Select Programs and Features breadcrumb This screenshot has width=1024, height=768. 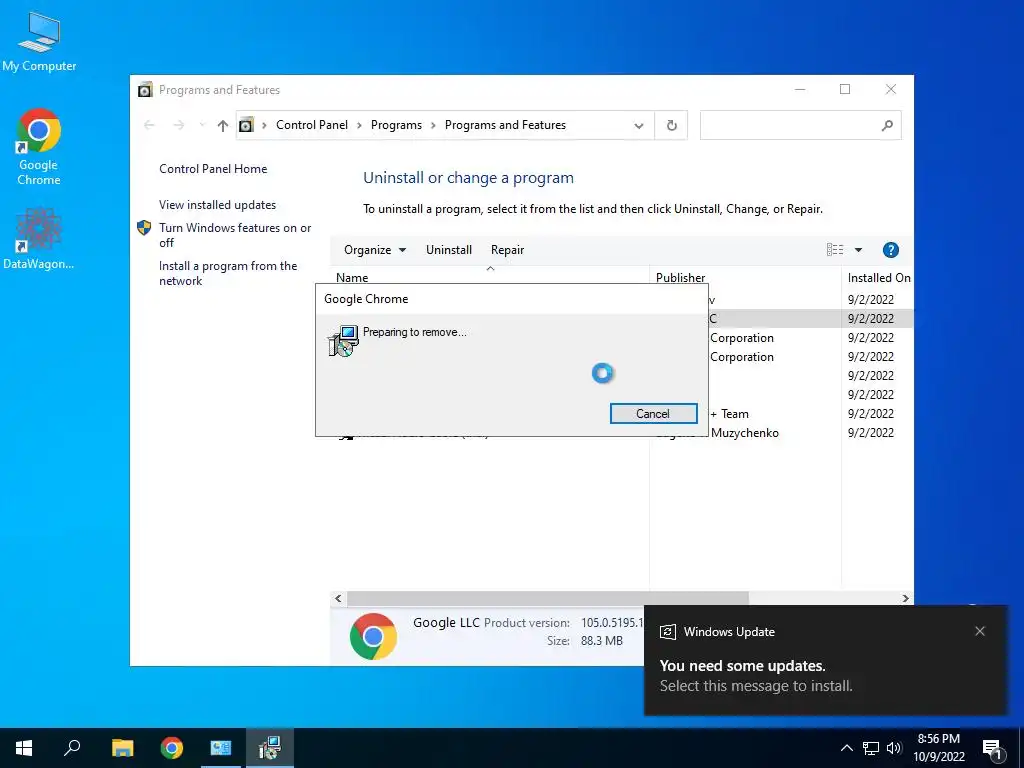click(505, 125)
